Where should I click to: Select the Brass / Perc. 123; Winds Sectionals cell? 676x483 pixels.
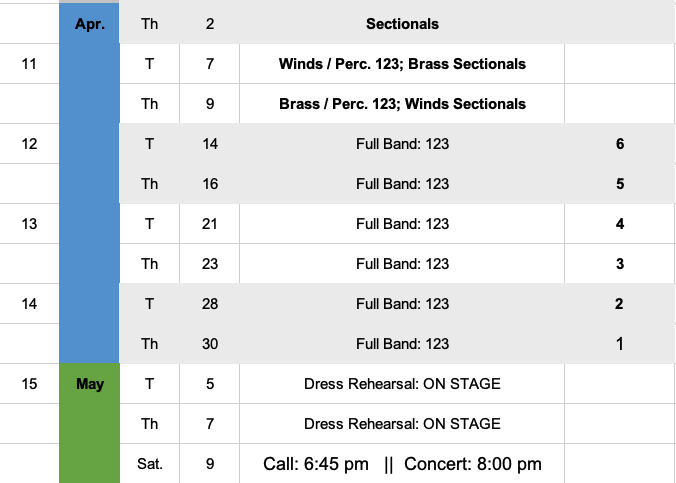click(x=402, y=104)
